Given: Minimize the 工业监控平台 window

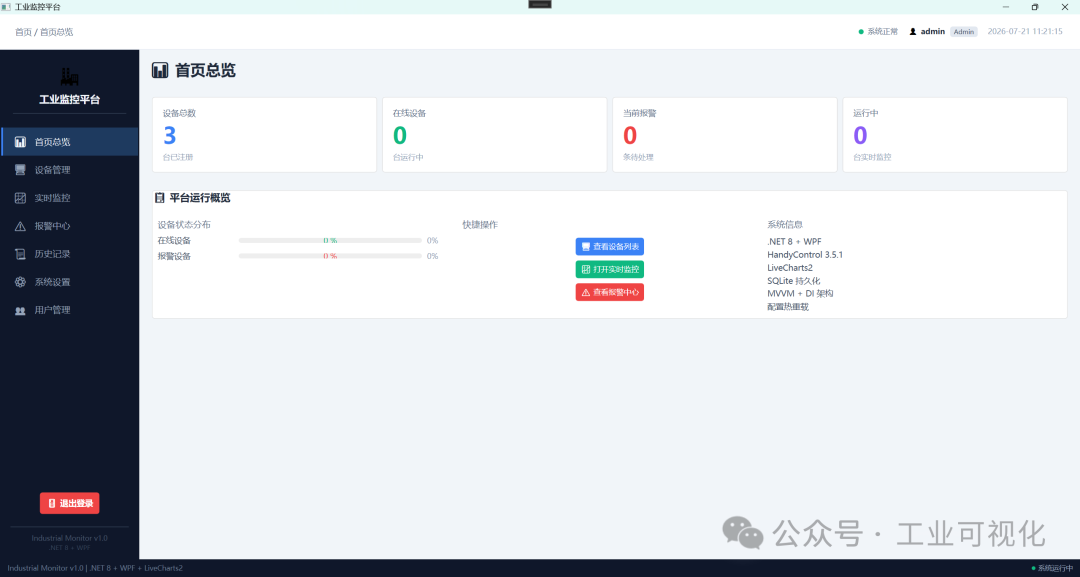Looking at the screenshot, I should click(x=1006, y=7).
